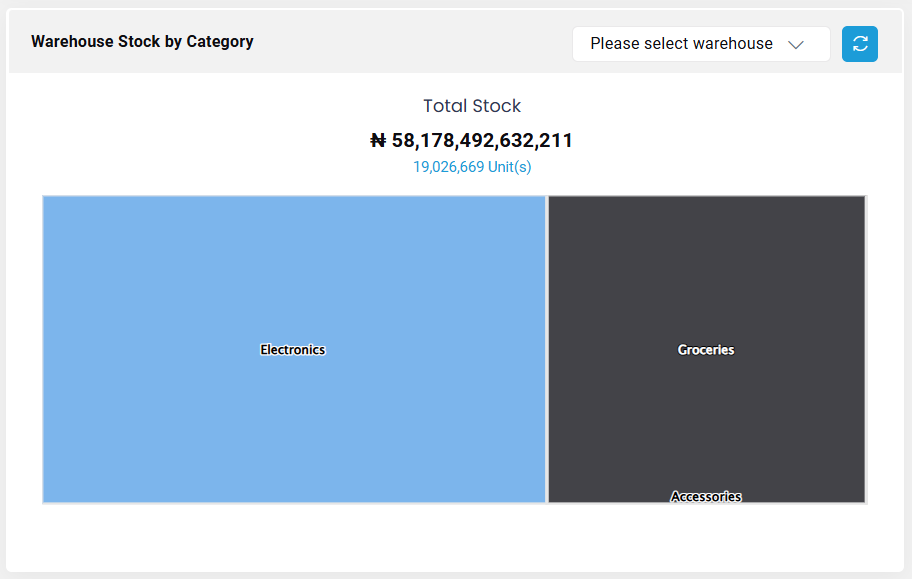Open the 'Please select warehouse' dropdown
Image resolution: width=912 pixels, height=579 pixels.
tap(701, 44)
